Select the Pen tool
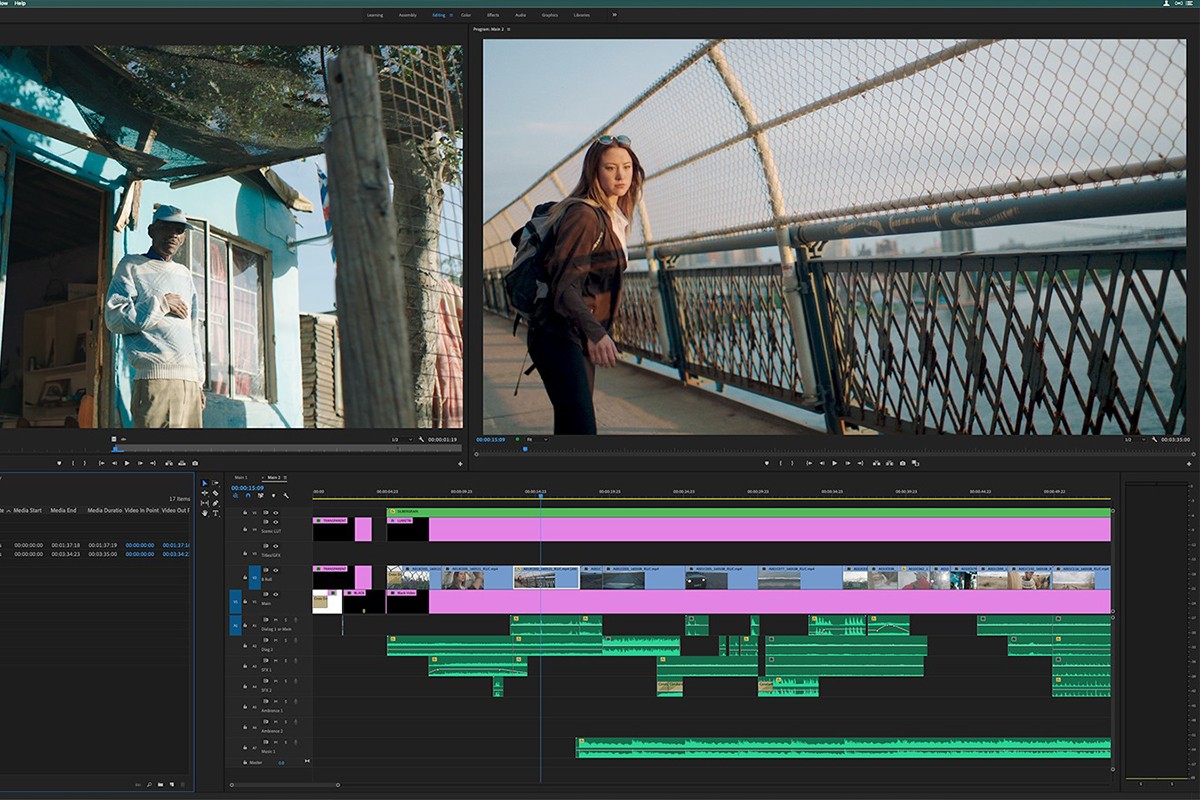Viewport: 1200px width, 800px height. pyautogui.click(x=215, y=503)
